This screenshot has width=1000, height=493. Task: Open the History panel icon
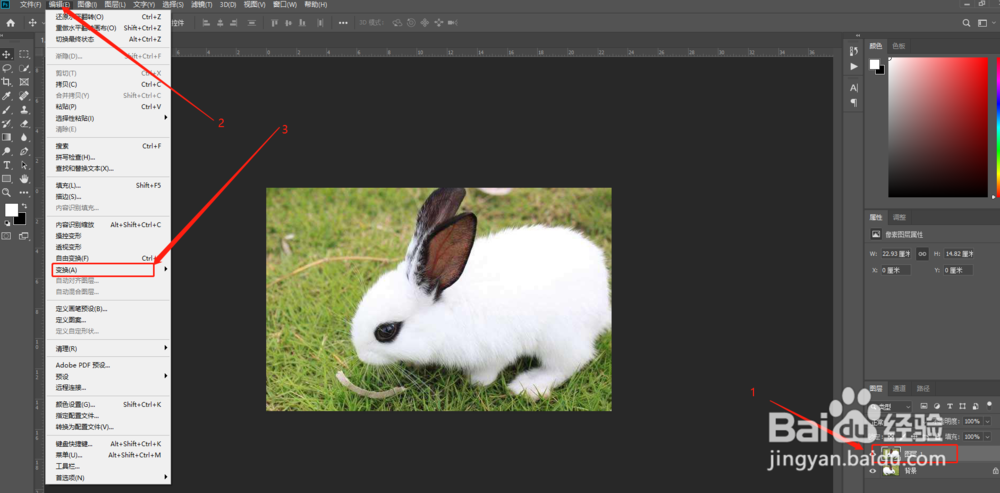(854, 51)
